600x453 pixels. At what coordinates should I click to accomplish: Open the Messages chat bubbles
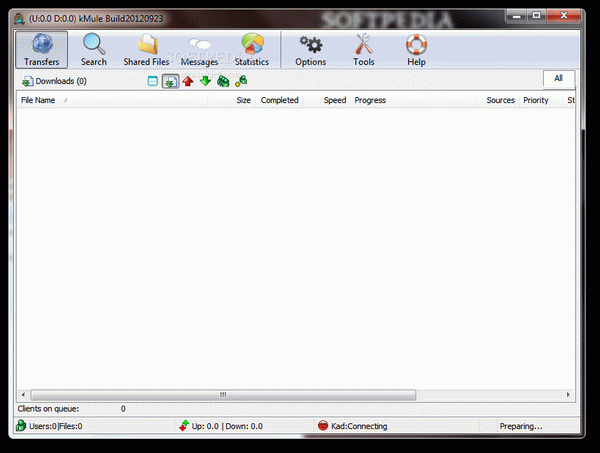(x=199, y=50)
